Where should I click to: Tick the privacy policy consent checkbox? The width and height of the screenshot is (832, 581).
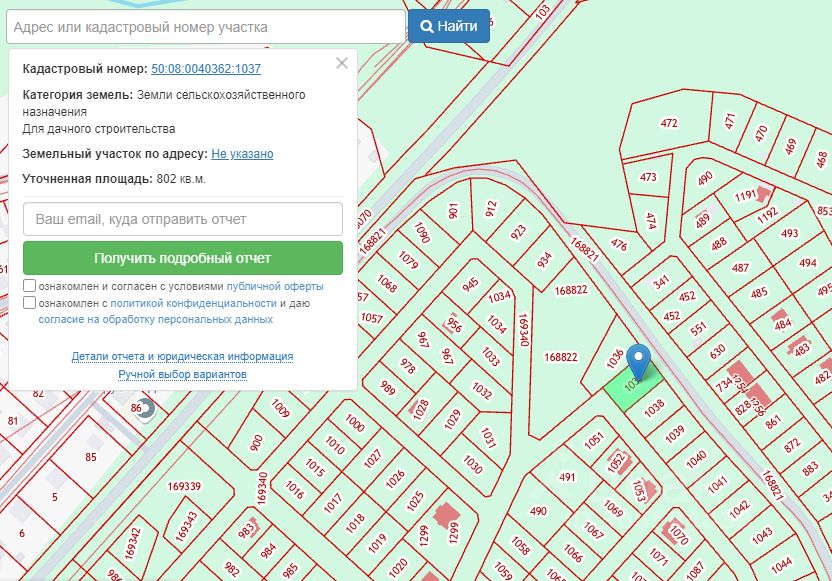pyautogui.click(x=30, y=302)
